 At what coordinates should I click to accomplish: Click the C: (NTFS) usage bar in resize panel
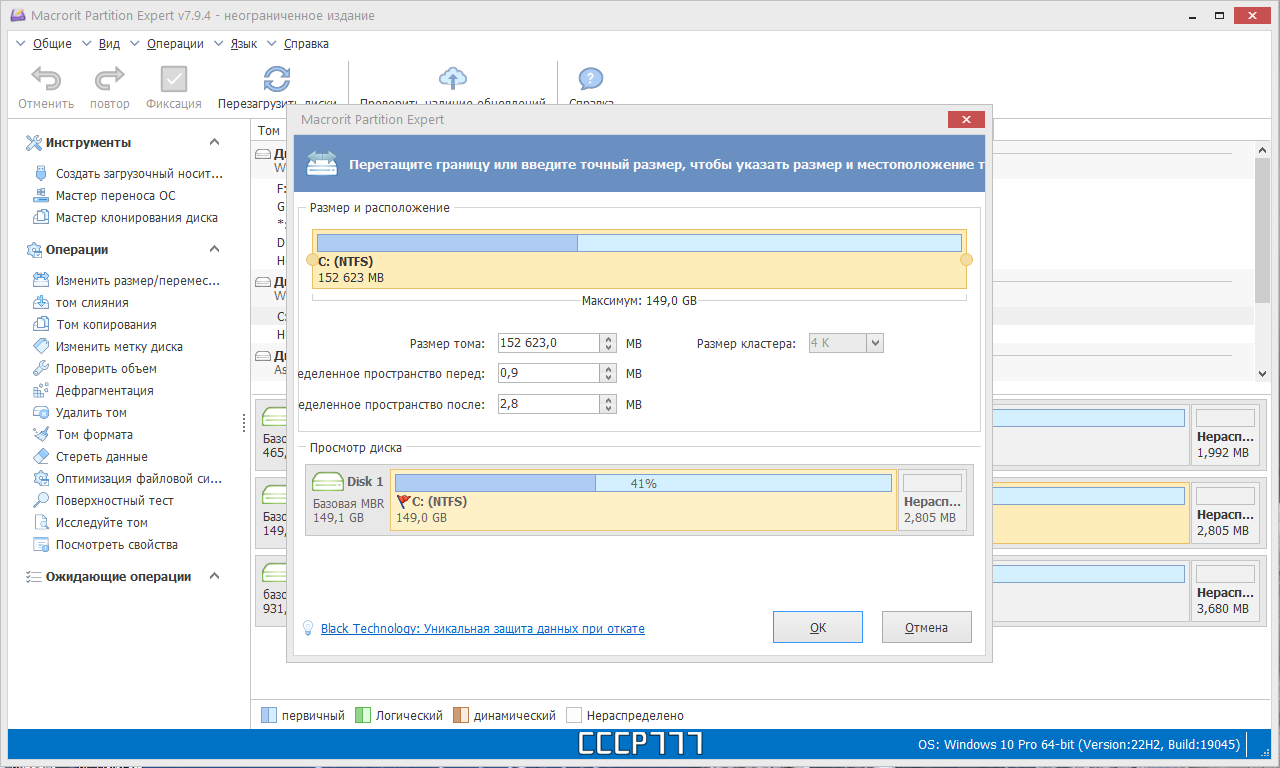(639, 243)
